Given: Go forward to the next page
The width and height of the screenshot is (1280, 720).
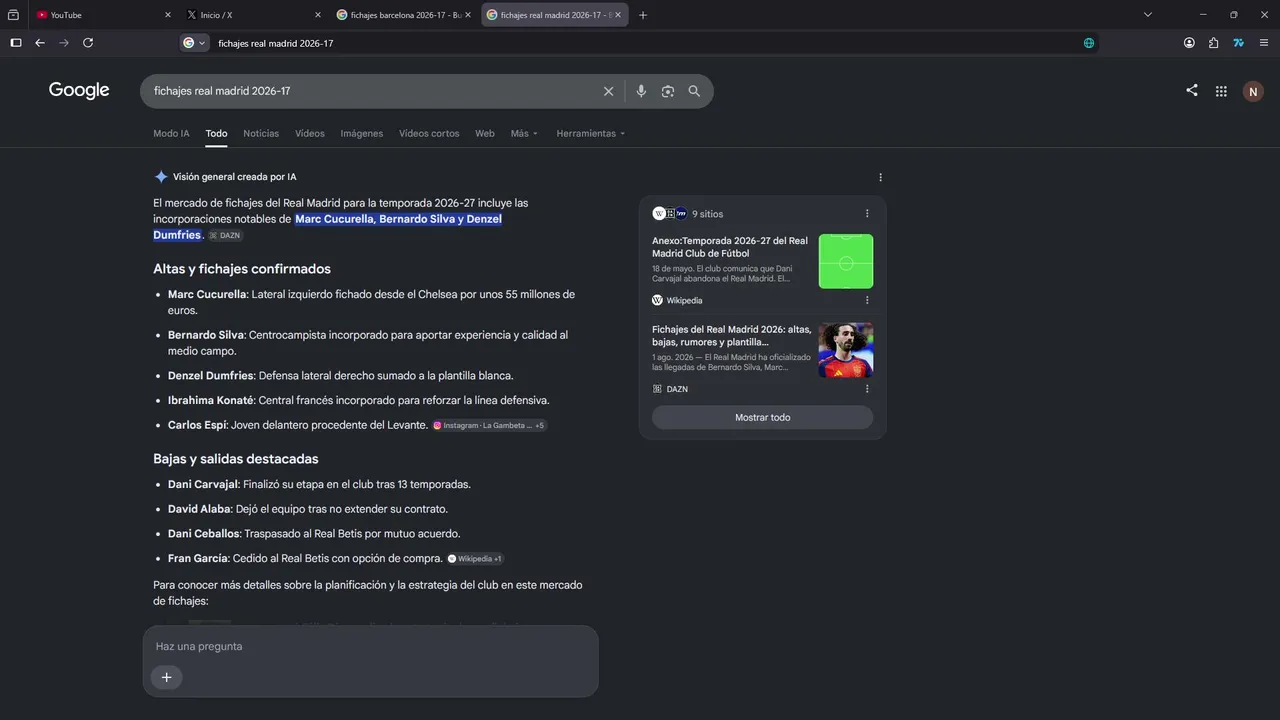Looking at the screenshot, I should click(64, 43).
